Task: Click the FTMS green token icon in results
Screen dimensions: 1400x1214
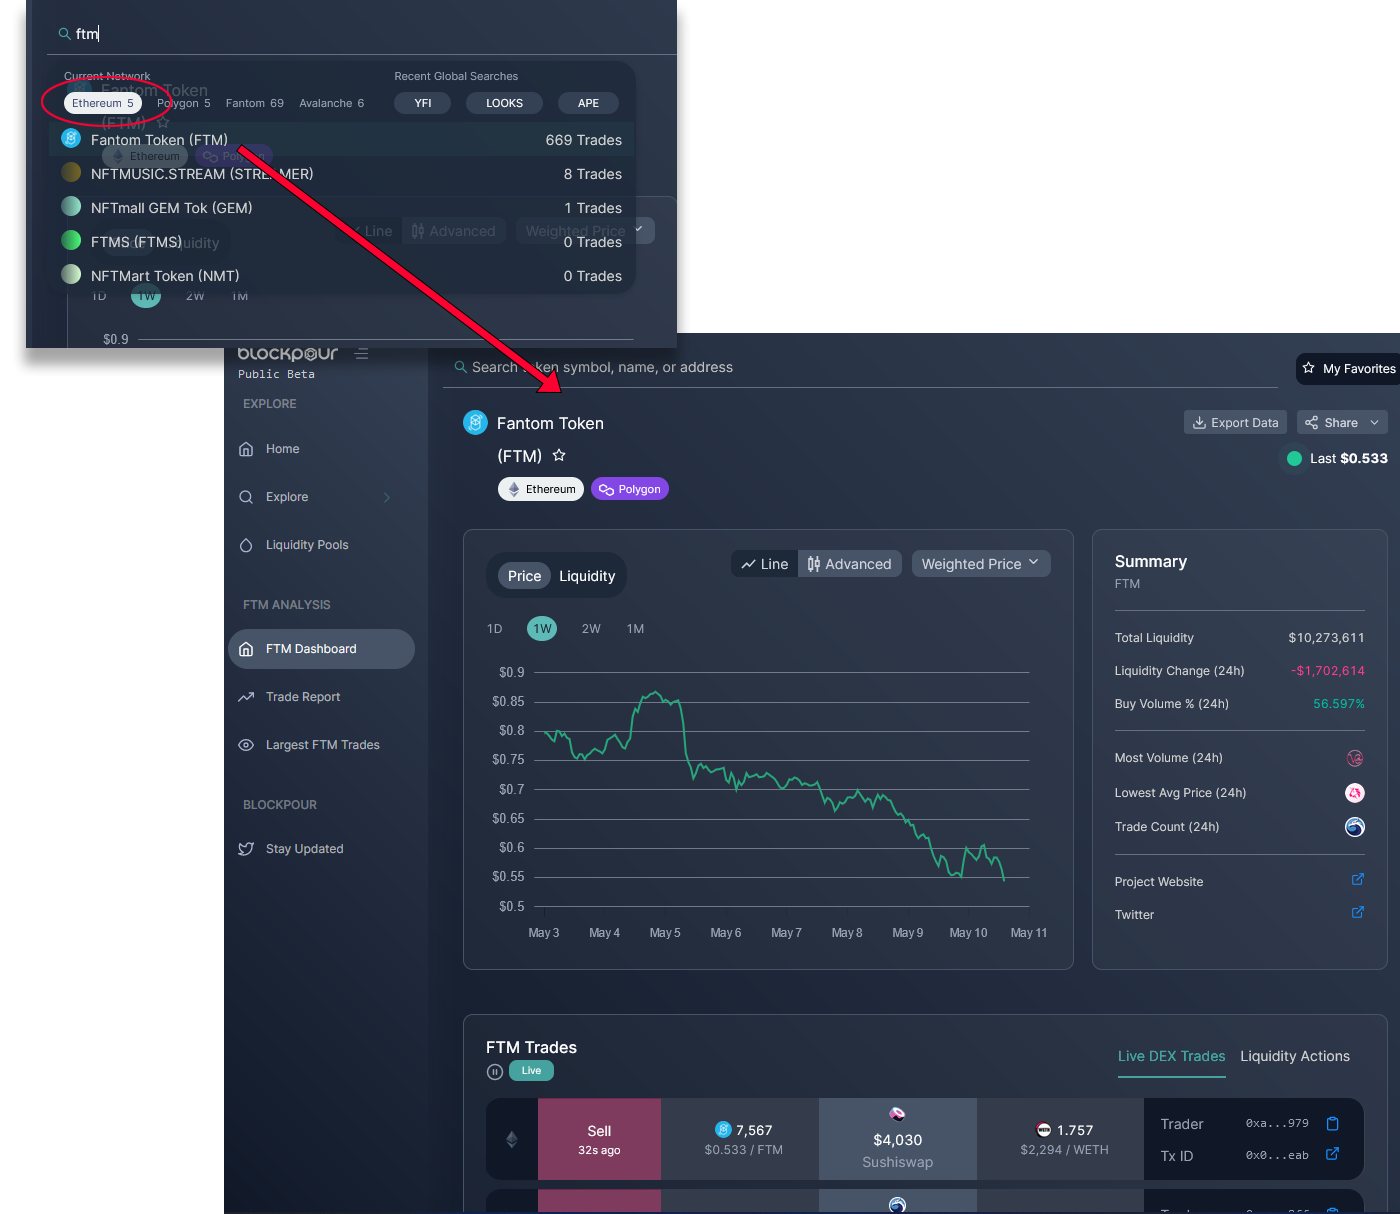Action: (x=71, y=240)
